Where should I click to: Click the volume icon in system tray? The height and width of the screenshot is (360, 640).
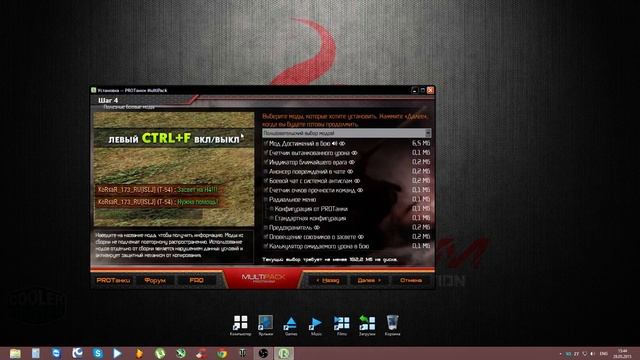(x=593, y=353)
